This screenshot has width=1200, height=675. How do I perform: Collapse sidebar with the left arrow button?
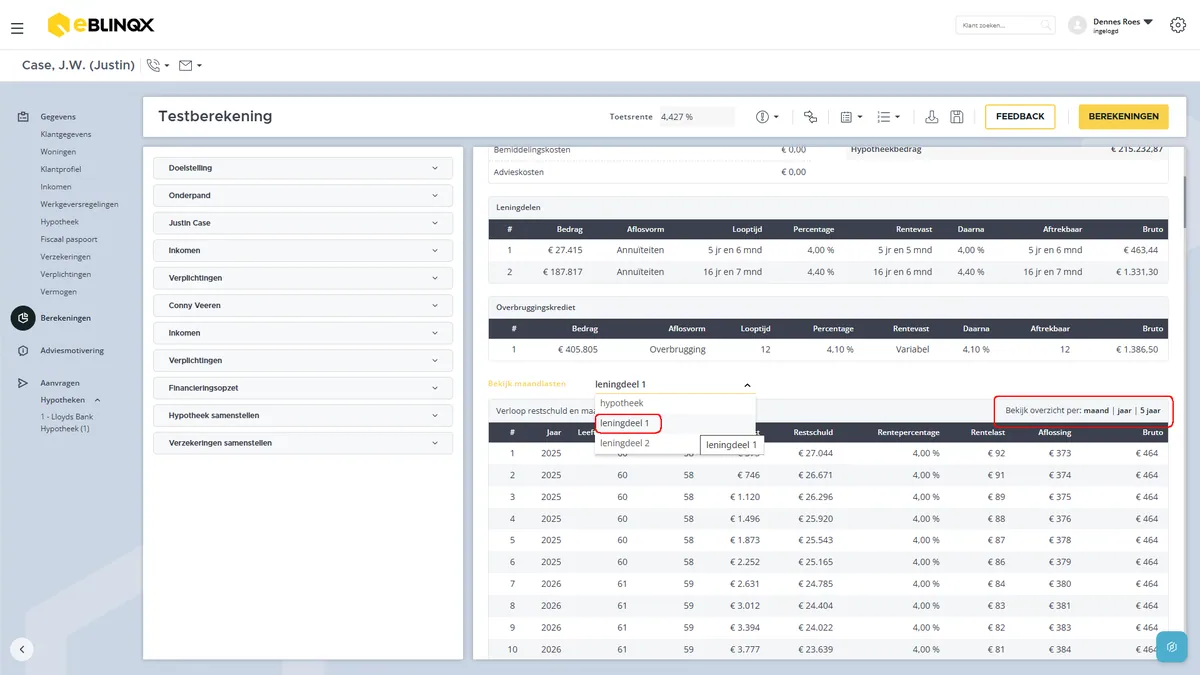pyautogui.click(x=22, y=648)
